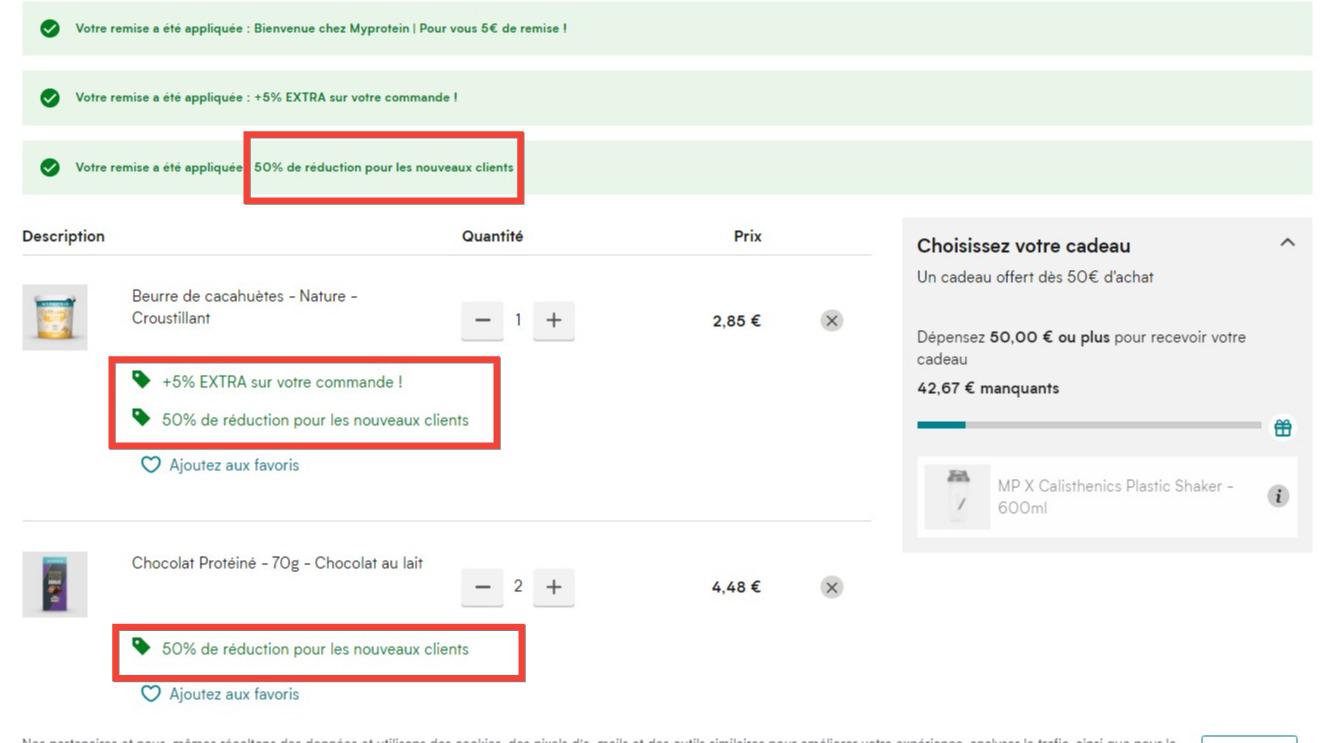Click the gift spending progress bar
The width and height of the screenshot is (1342, 743).
pos(1088,426)
